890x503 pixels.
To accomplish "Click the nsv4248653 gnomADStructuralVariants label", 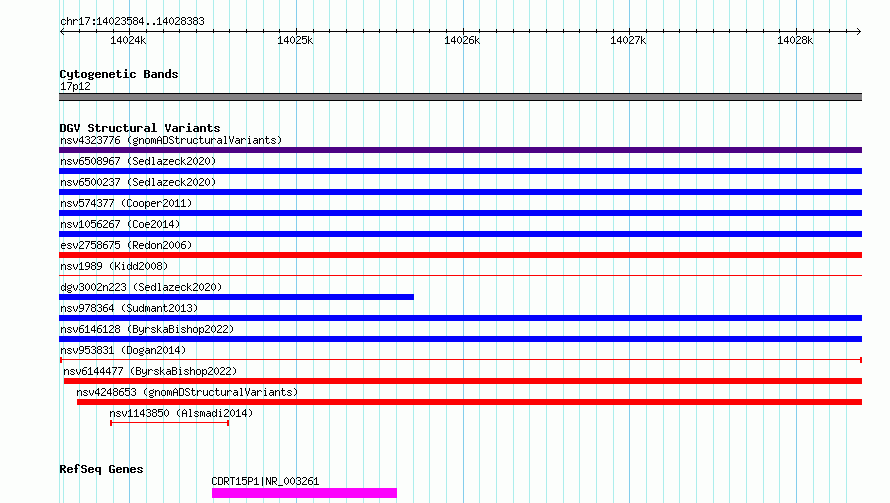I will coord(187,392).
